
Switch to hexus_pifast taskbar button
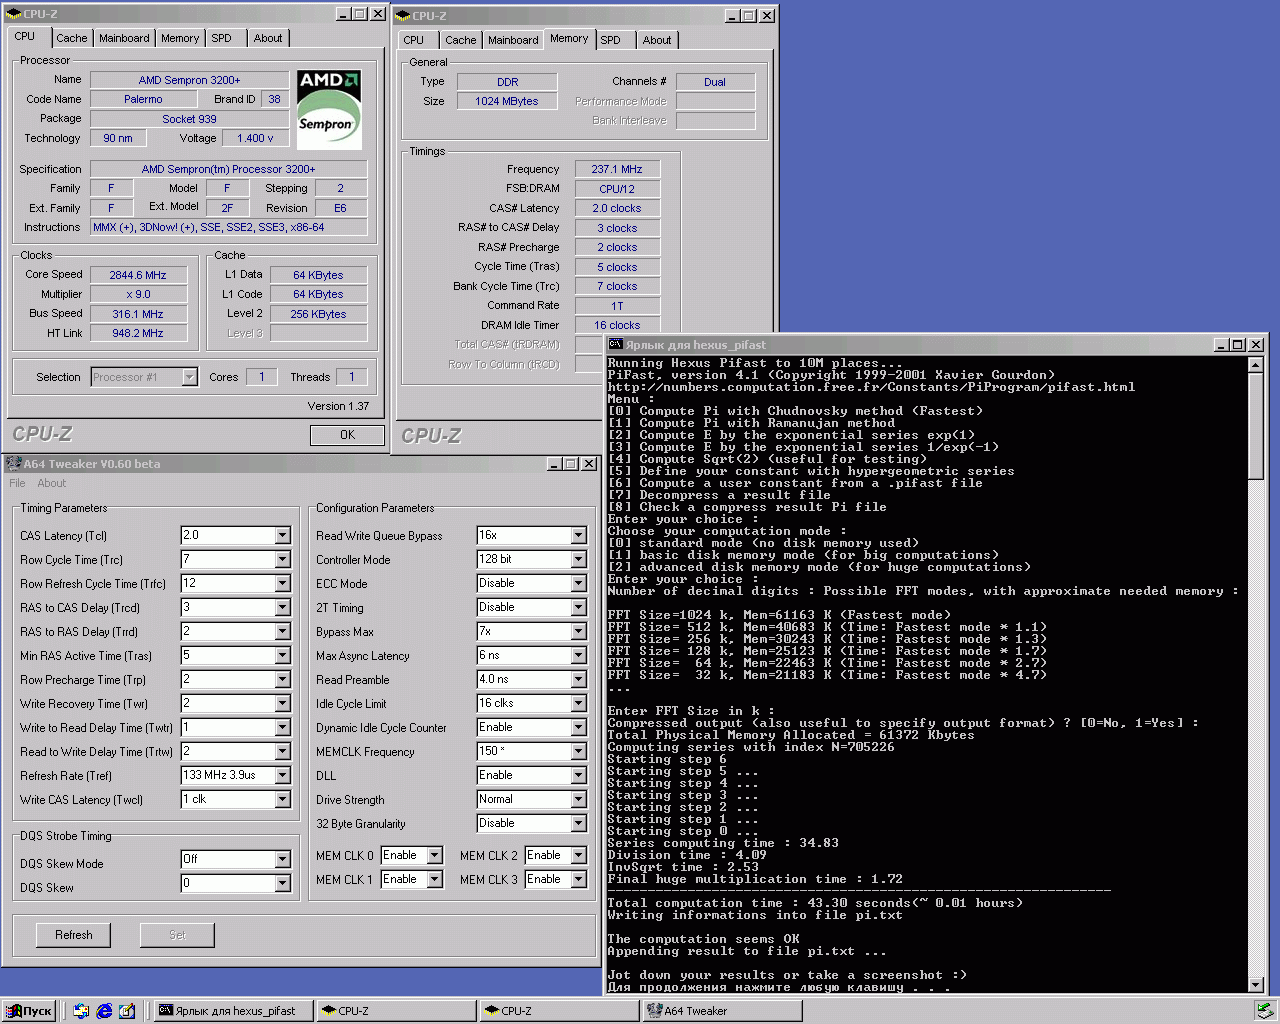pos(233,1011)
